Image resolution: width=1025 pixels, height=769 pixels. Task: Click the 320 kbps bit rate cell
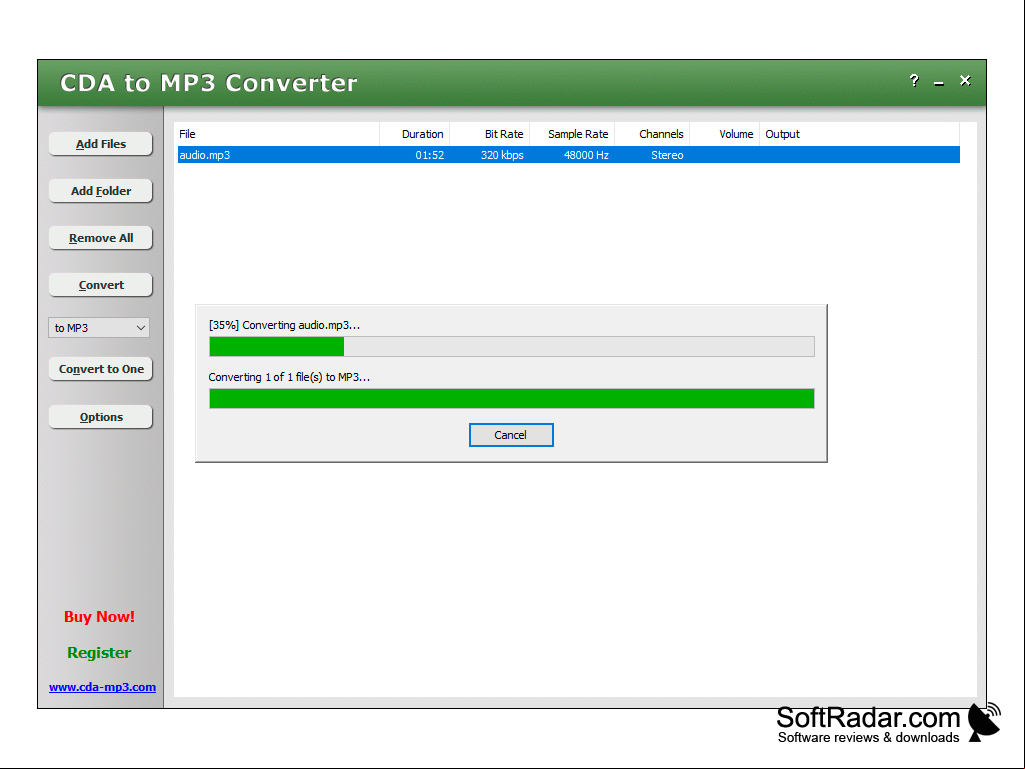(502, 155)
